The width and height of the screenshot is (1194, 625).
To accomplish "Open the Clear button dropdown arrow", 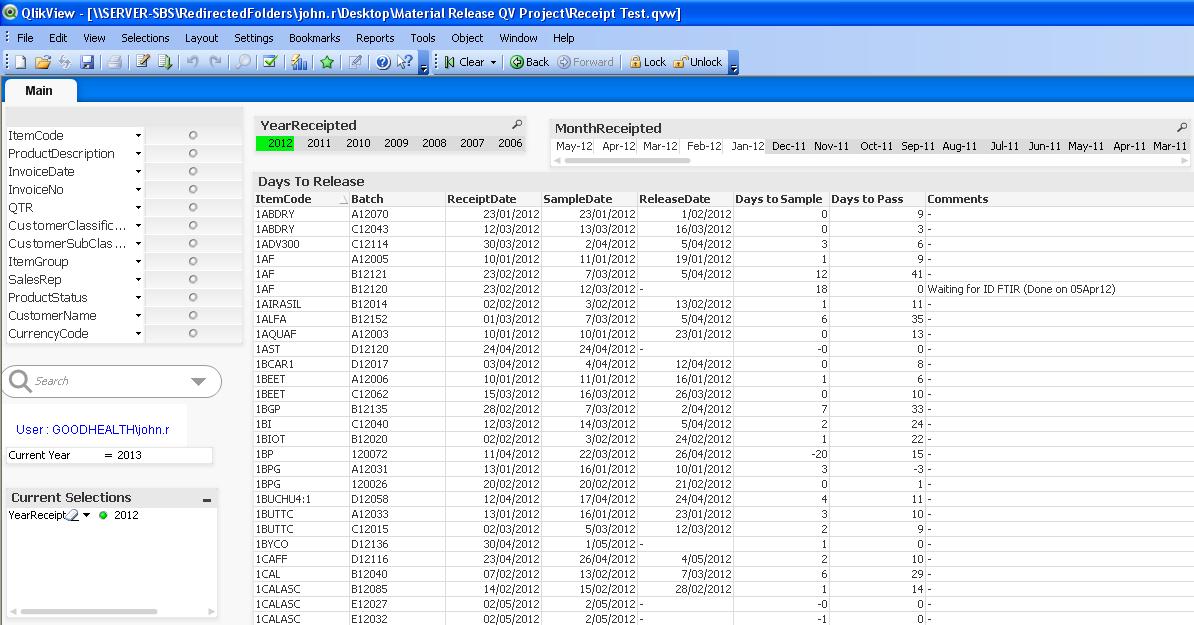I will pos(493,62).
